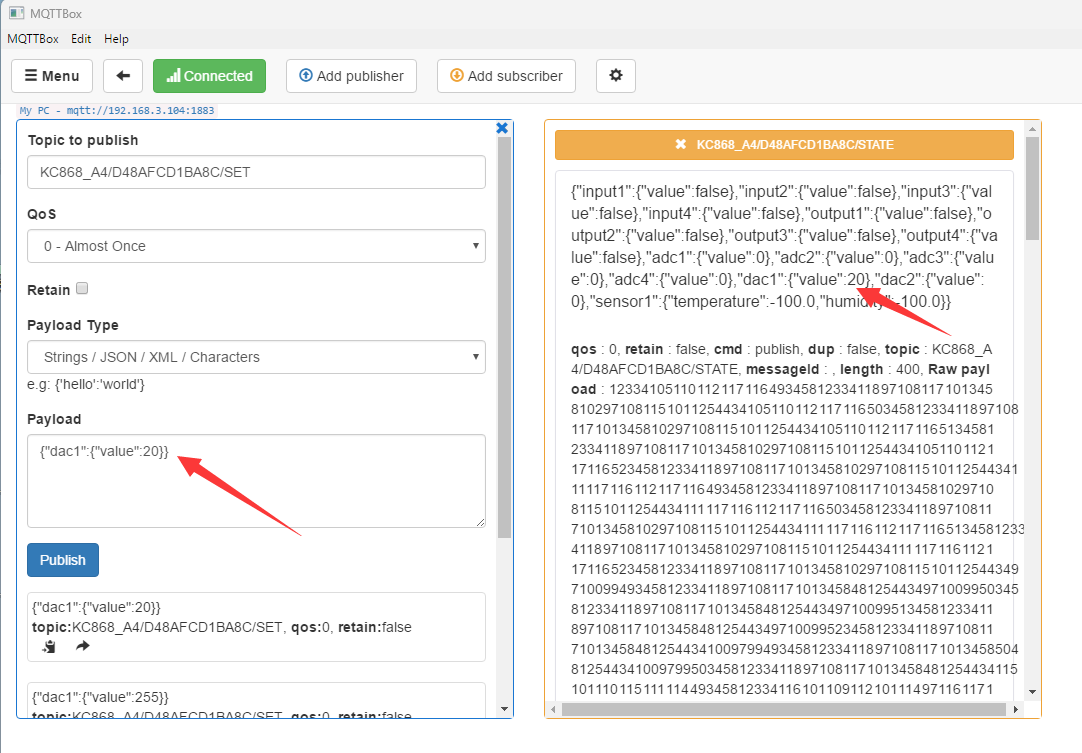Toggle the Retain checkbox

pyautogui.click(x=83, y=289)
